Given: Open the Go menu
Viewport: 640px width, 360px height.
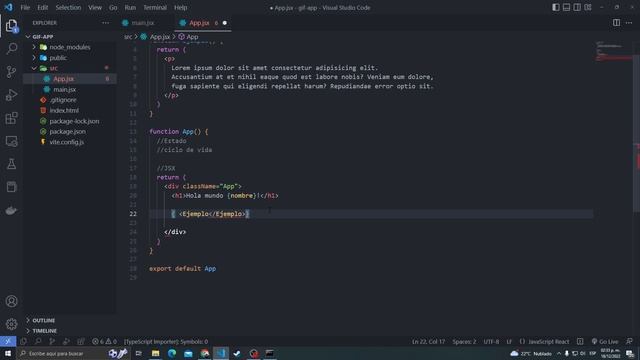Looking at the screenshot, I should pos(113,7).
